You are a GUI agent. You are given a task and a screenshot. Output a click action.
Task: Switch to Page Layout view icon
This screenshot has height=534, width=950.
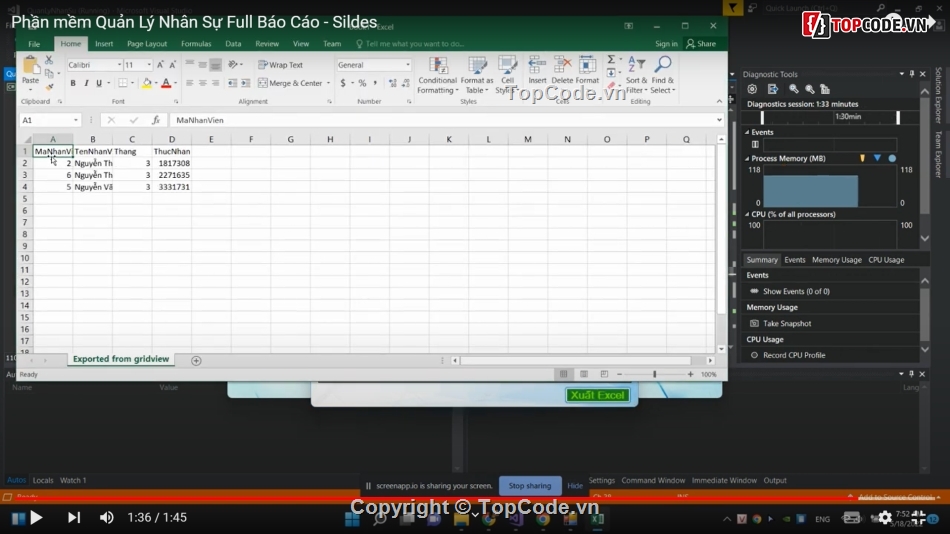pyautogui.click(x=583, y=375)
